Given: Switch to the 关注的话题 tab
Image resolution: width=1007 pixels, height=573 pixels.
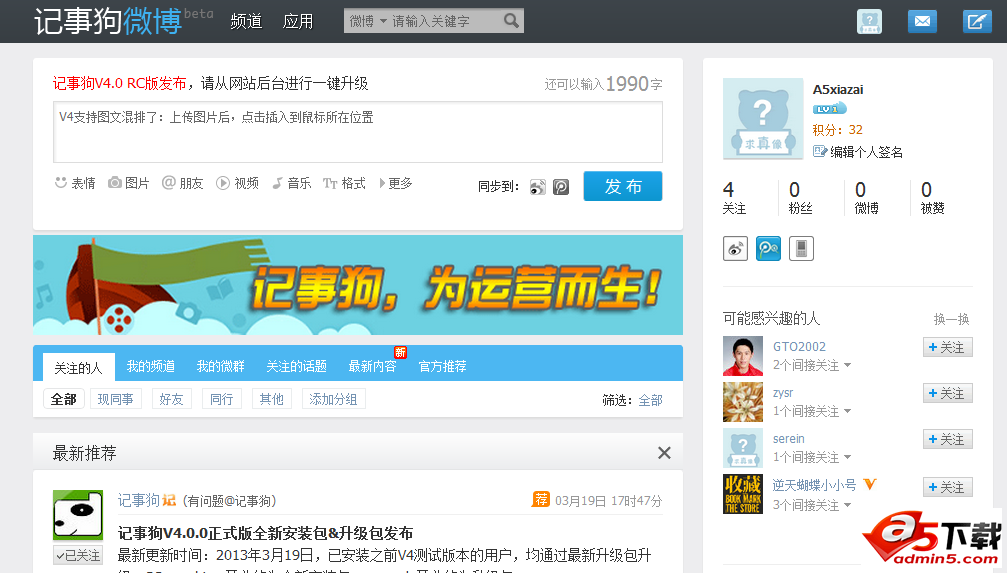Looking at the screenshot, I should point(296,366).
